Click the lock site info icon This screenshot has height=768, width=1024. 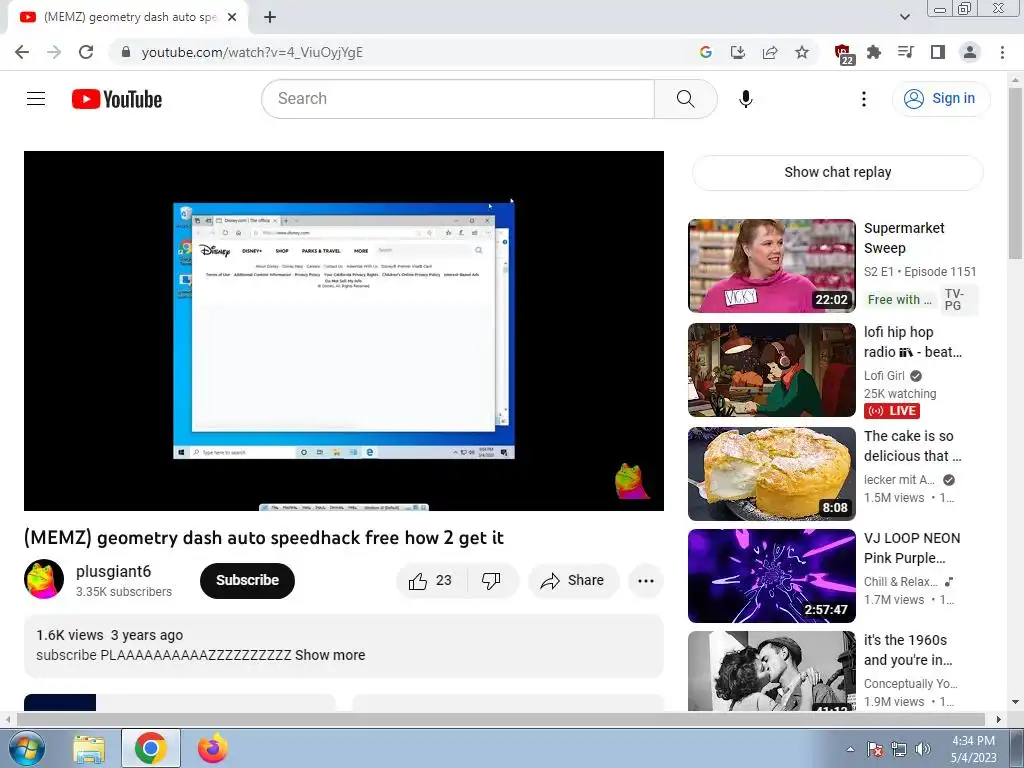coord(126,52)
